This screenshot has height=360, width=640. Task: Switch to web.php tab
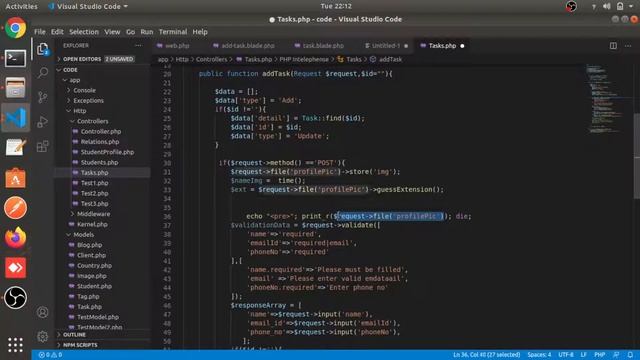[177, 46]
